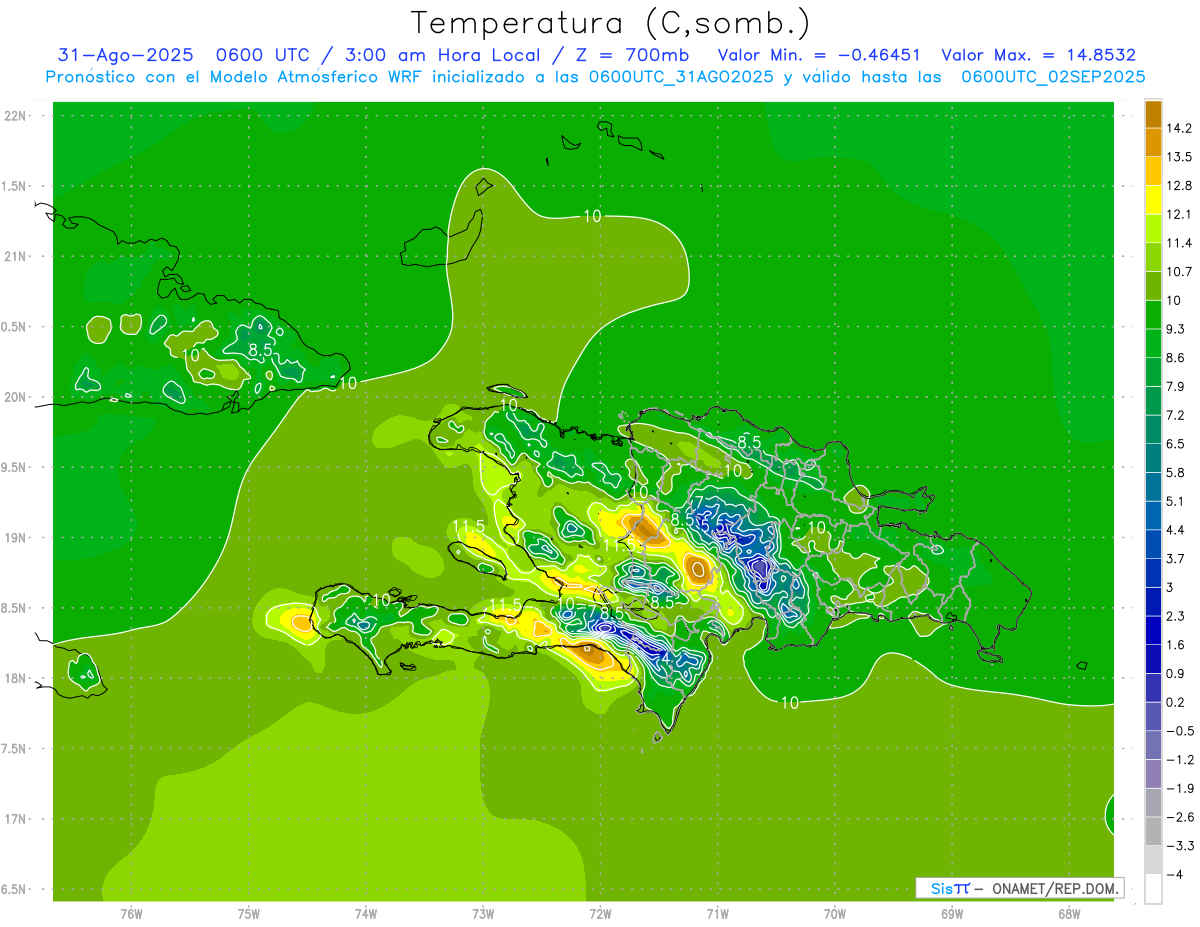Click the '17N' latitude axis label
The image size is (1200, 927).
[15, 820]
